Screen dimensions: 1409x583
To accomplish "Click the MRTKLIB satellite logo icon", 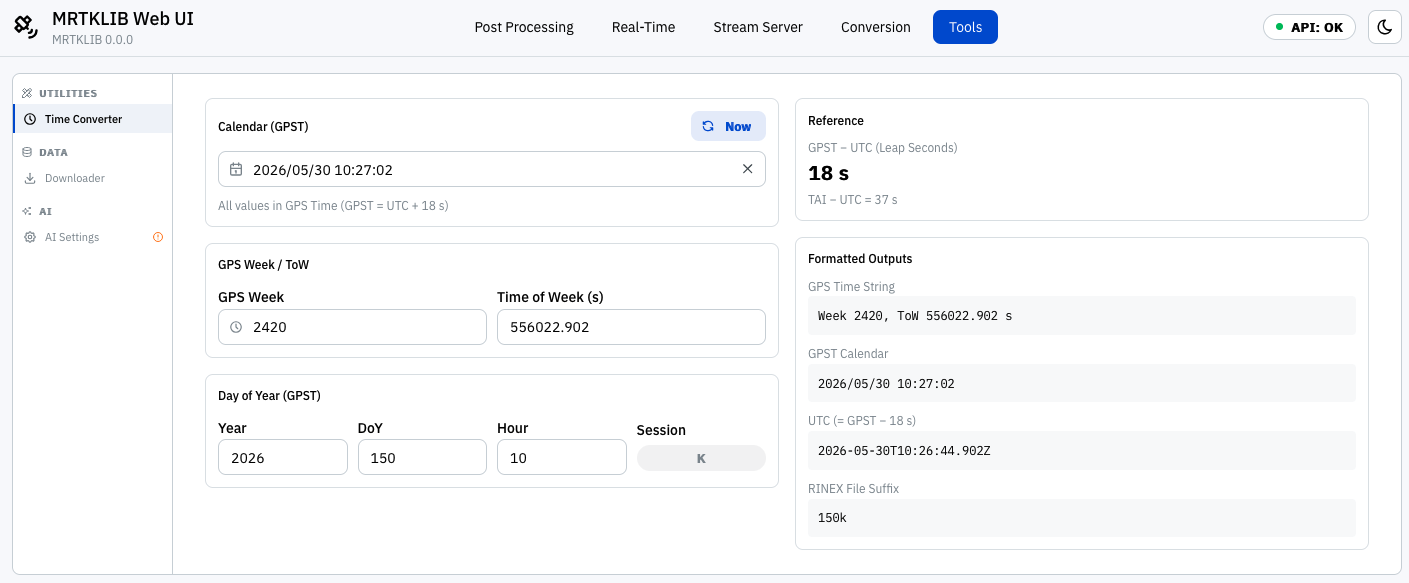I will click(x=26, y=27).
